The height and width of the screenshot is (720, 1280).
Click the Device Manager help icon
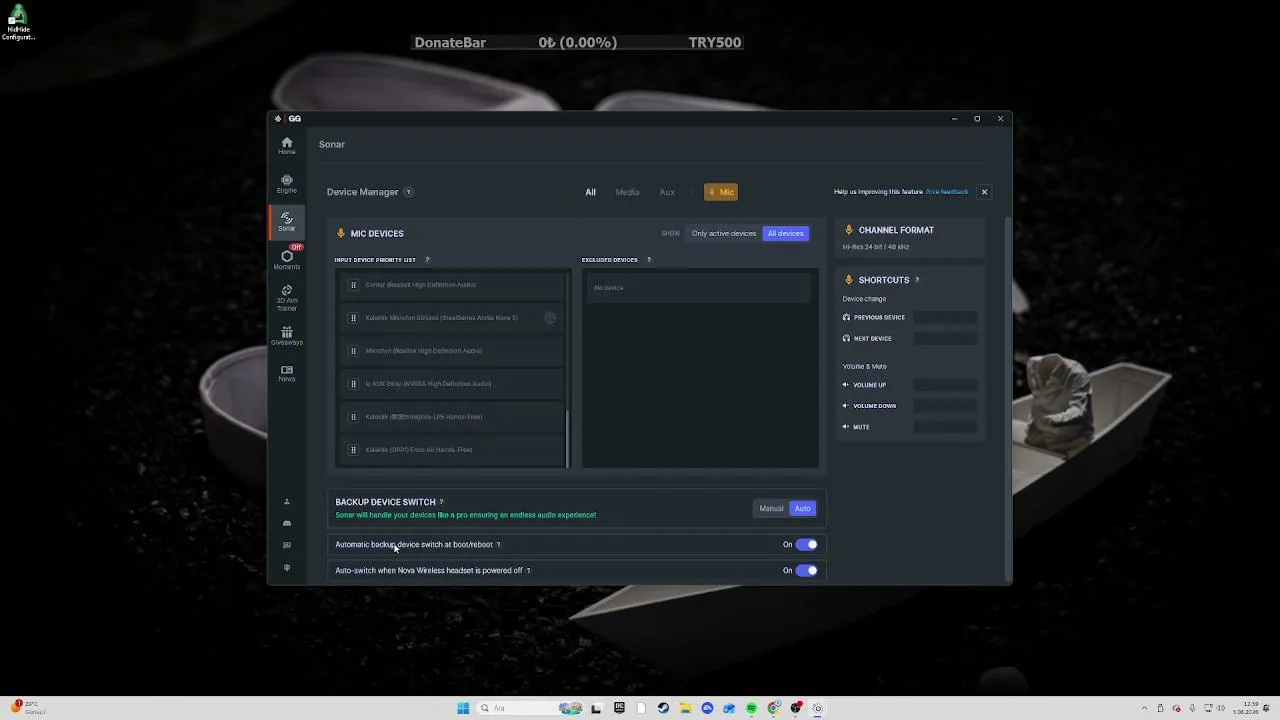tap(408, 192)
